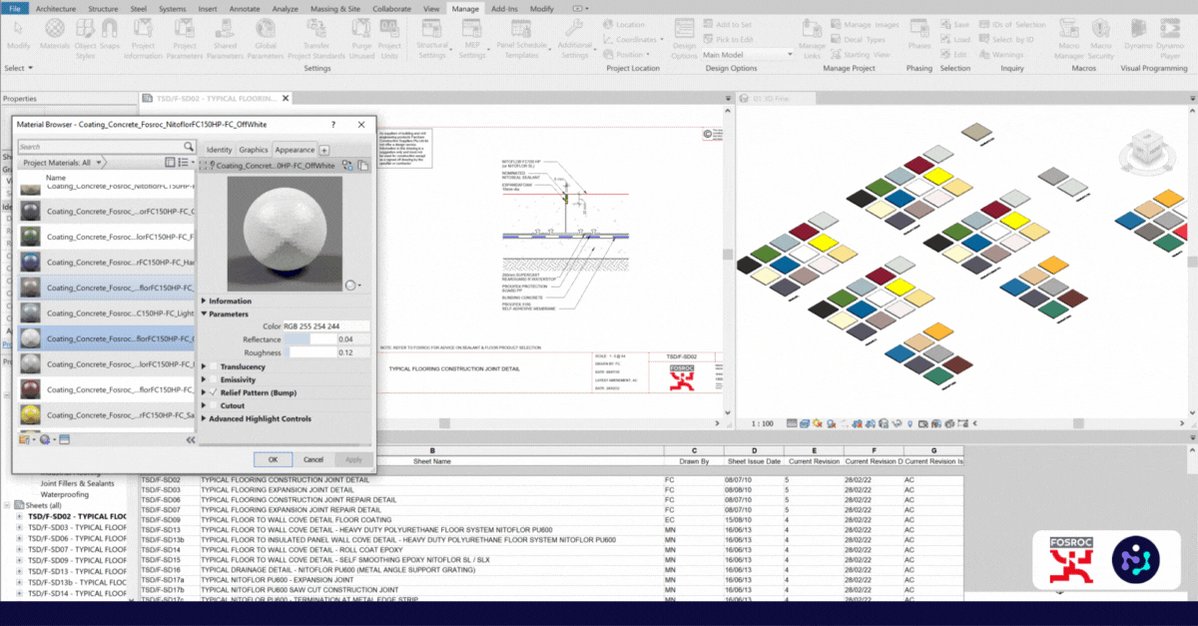Open Project Parameters tool
The height and width of the screenshot is (626, 1198).
point(184,38)
